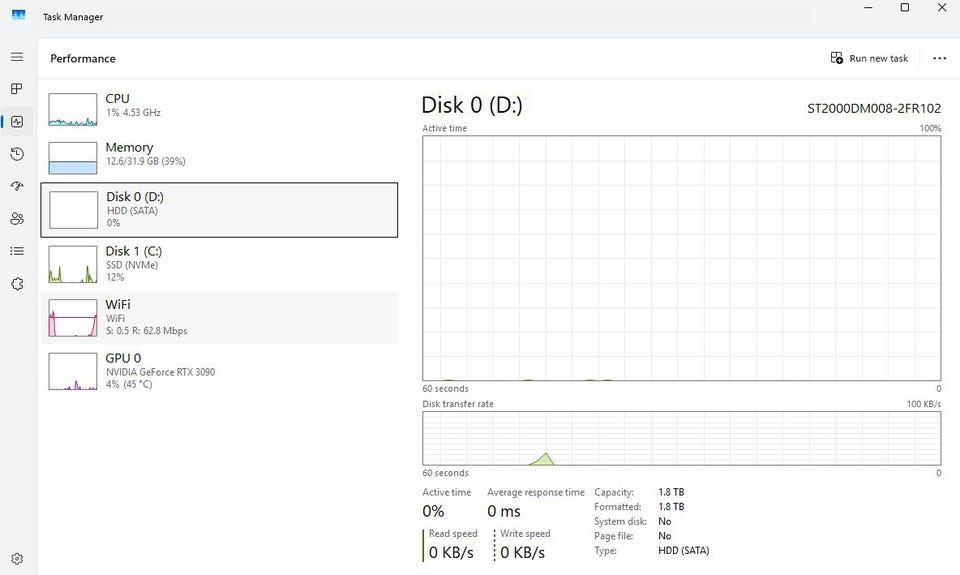Maximize the Task Manager window
960x575 pixels.
point(904,8)
